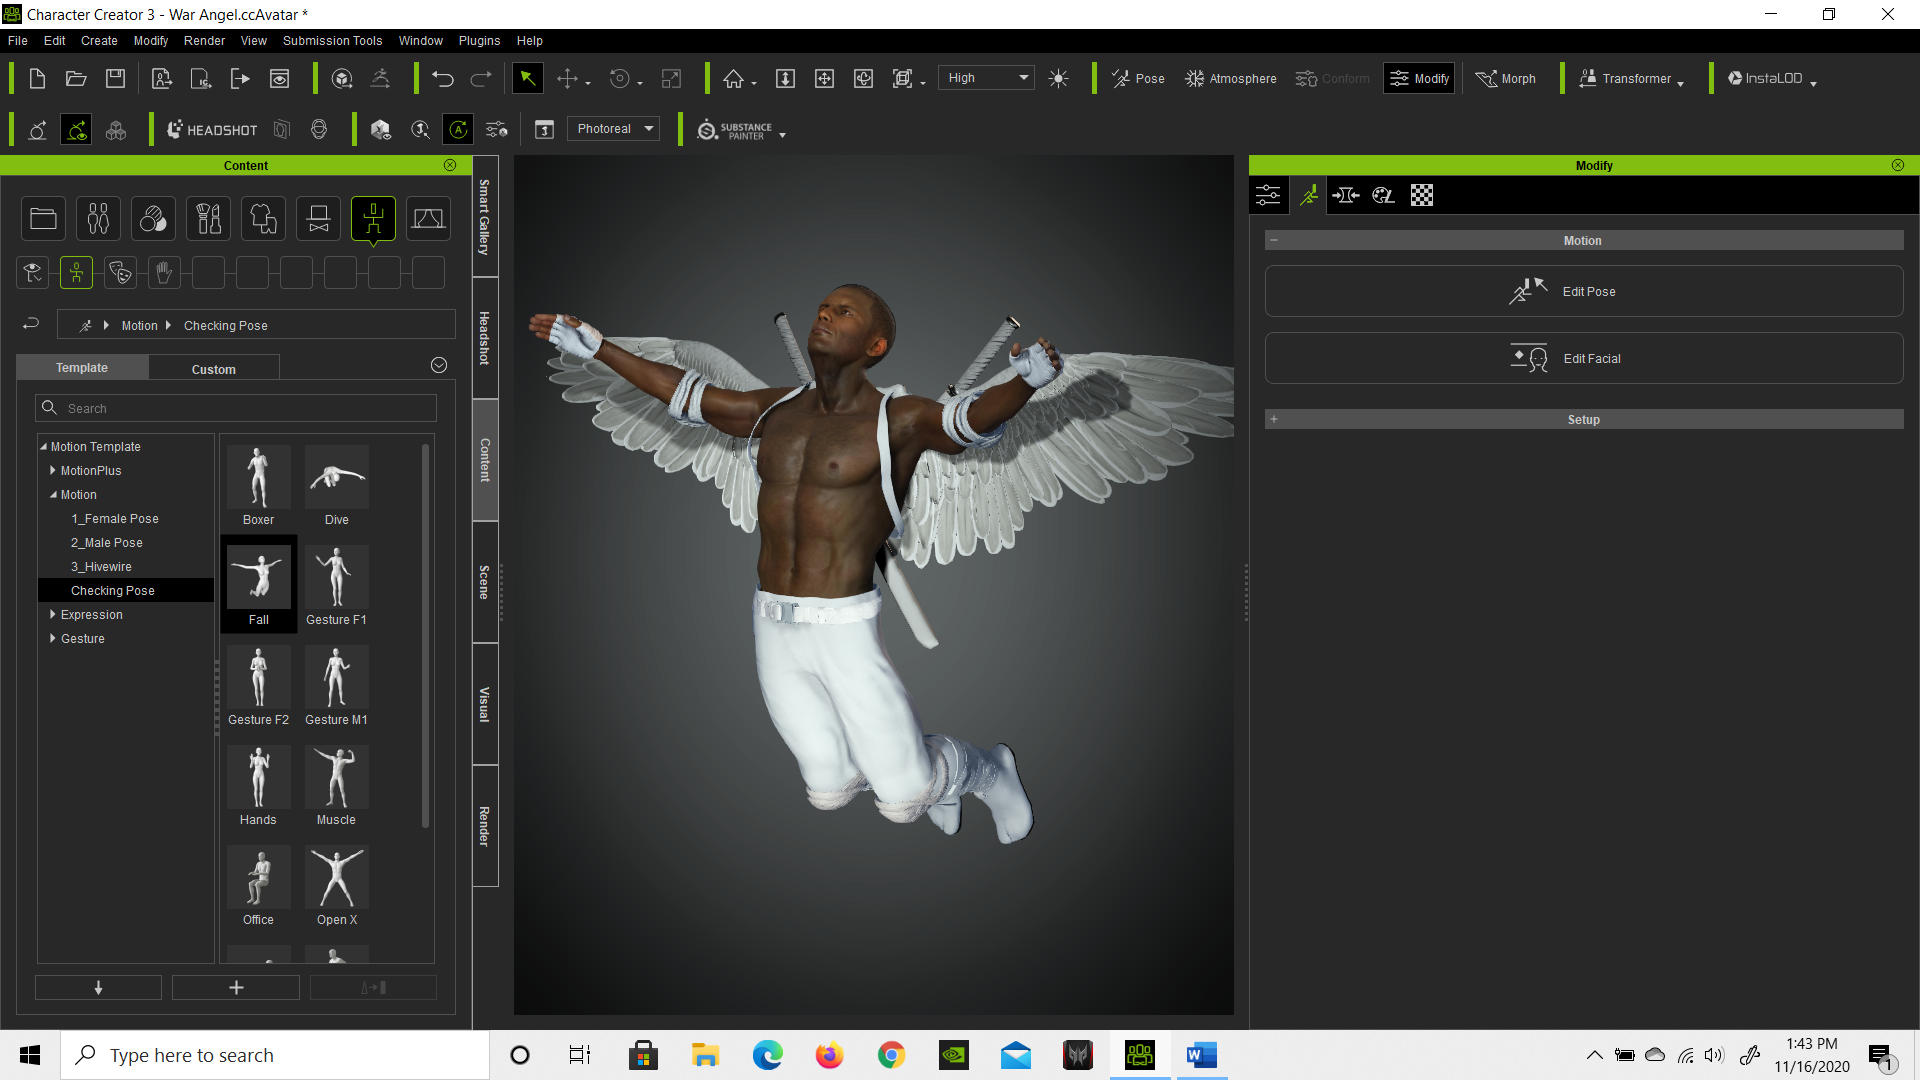Open the Render menu
Viewport: 1920px width, 1080px height.
204,41
